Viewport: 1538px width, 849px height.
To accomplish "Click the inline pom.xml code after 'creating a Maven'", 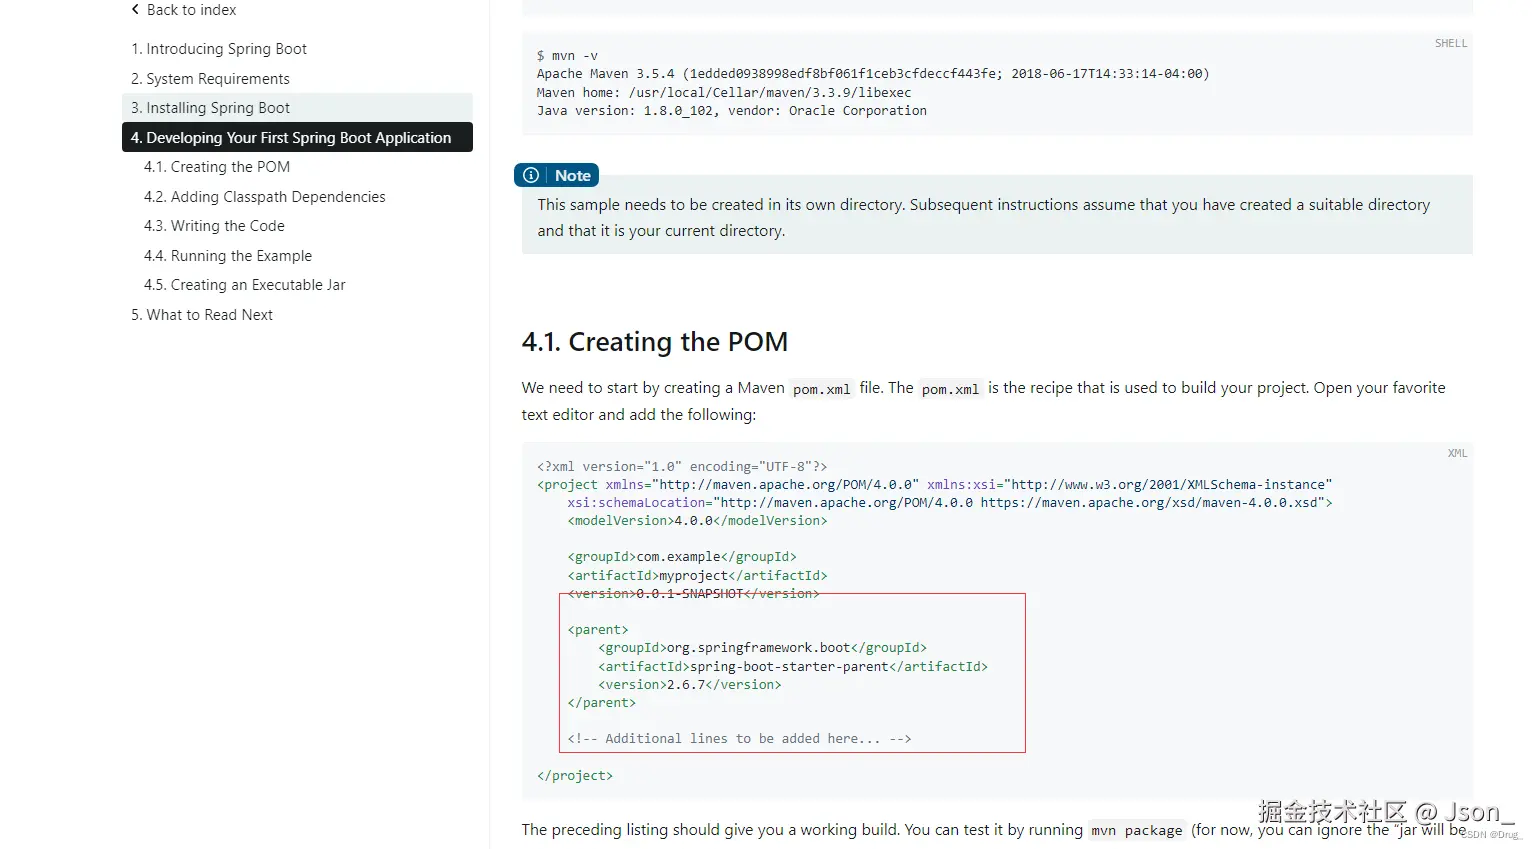I will 822,389.
